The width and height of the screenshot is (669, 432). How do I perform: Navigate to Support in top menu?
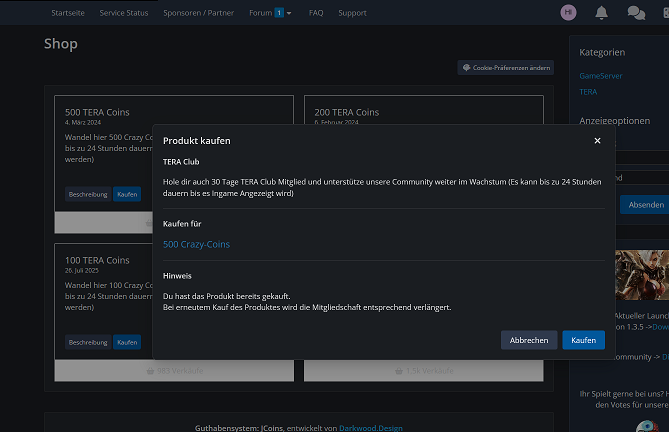click(352, 13)
